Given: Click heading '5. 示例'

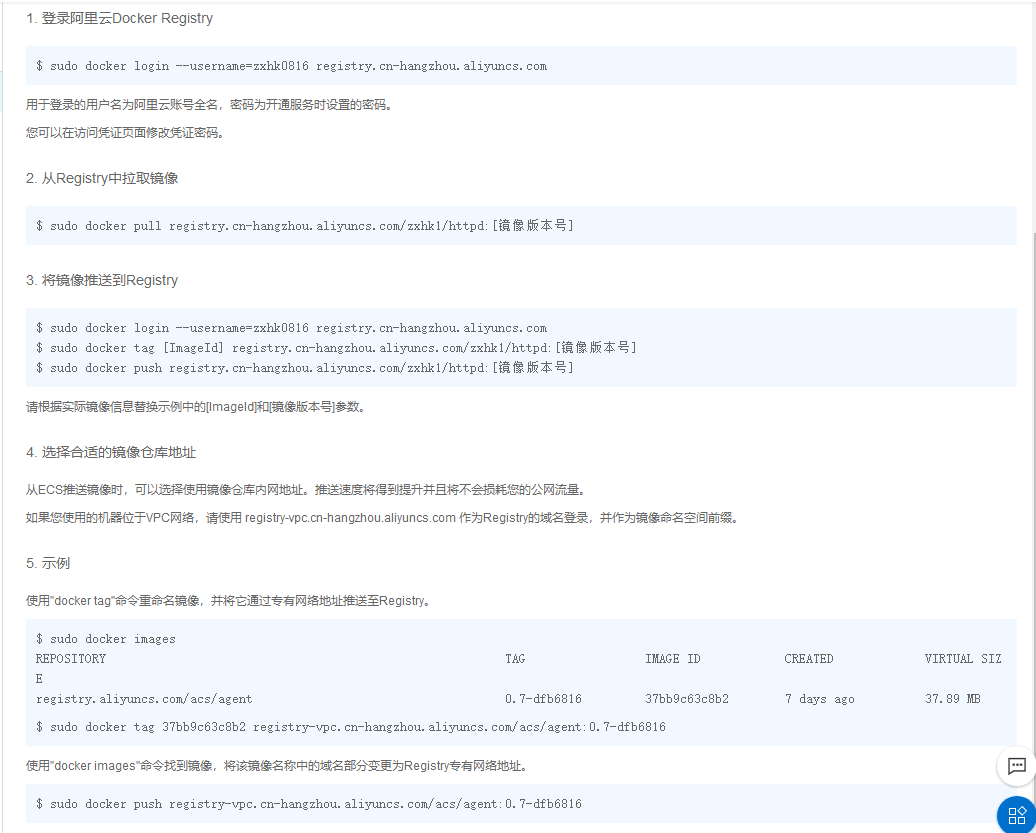Looking at the screenshot, I should 48,563.
